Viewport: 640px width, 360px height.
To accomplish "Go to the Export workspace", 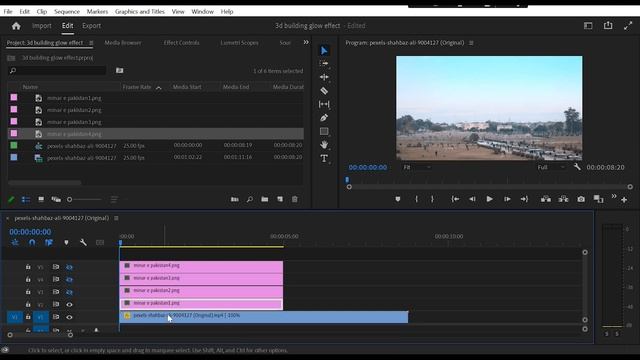I will click(91, 25).
